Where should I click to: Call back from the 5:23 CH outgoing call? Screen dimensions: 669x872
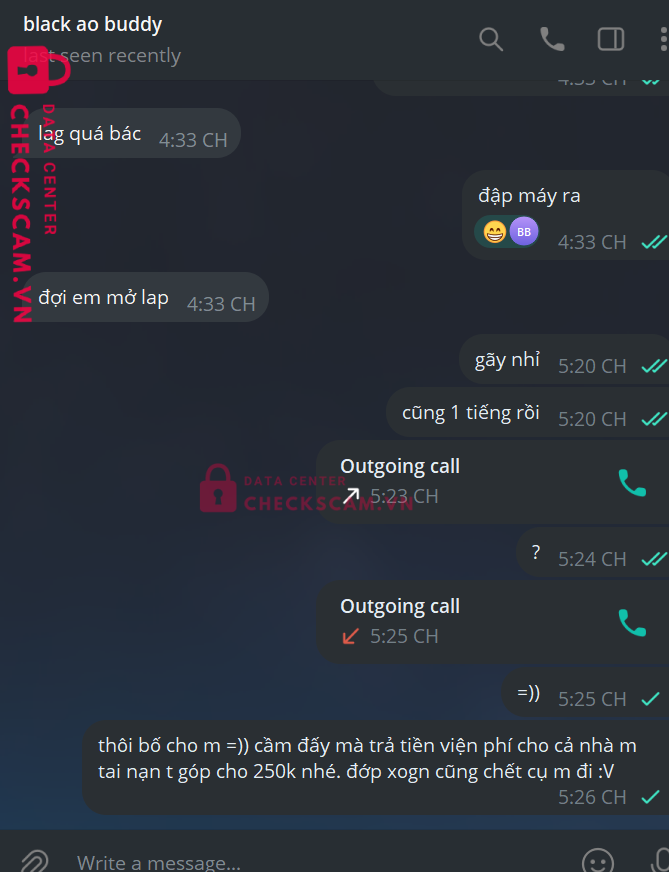click(632, 482)
